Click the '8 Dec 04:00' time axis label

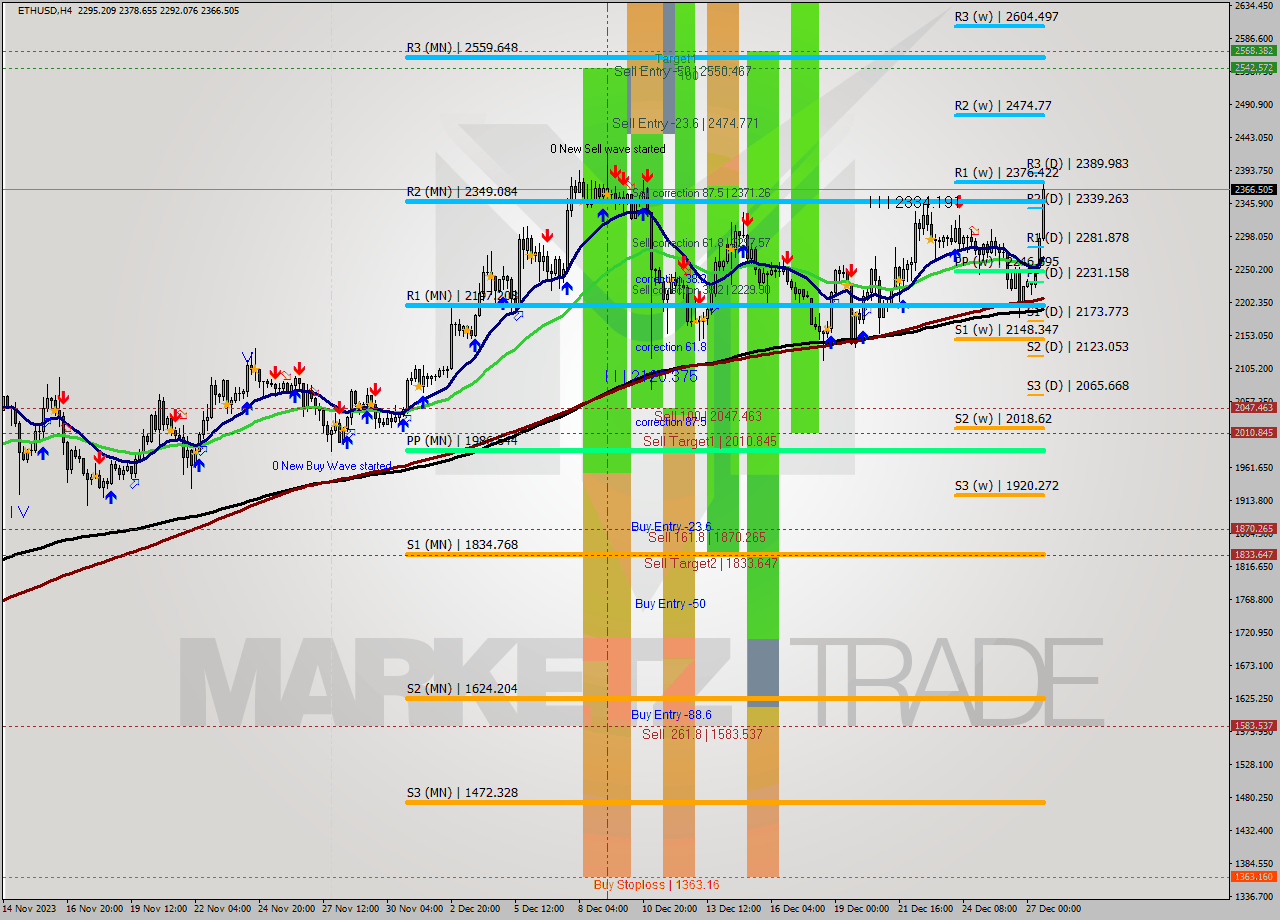(x=603, y=909)
